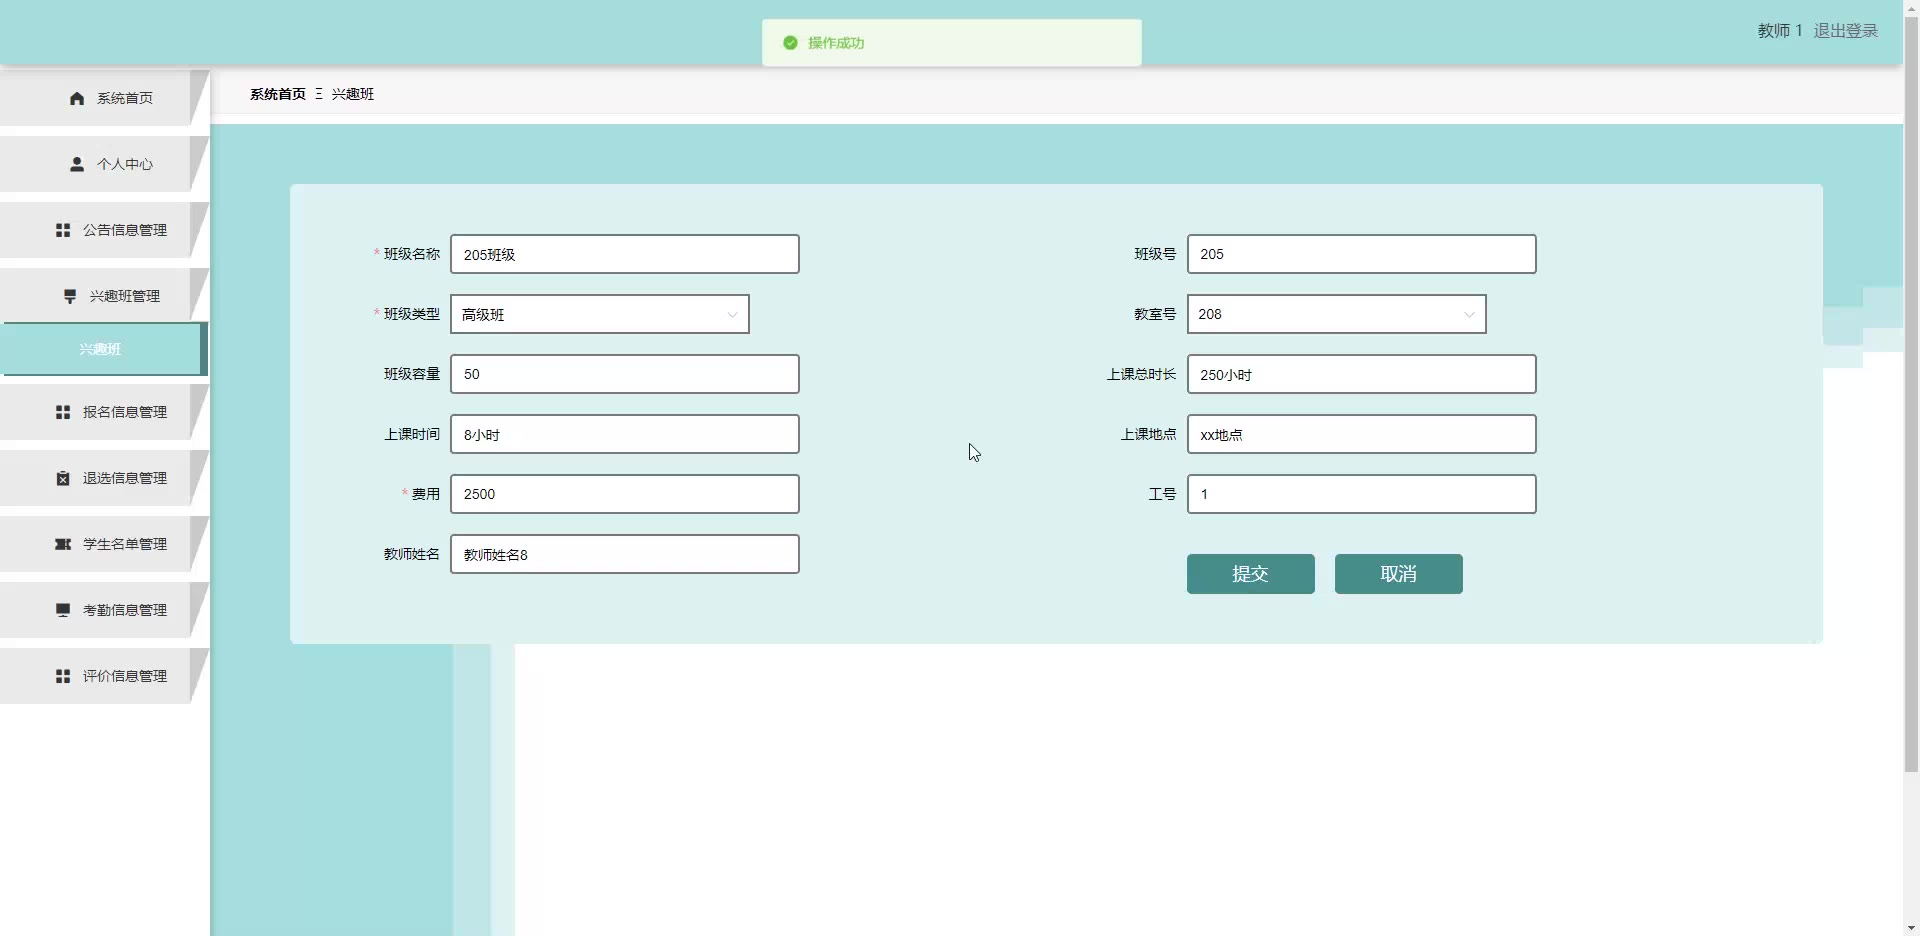Go to 个人中心 menu item
The width and height of the screenshot is (1920, 936).
click(x=104, y=164)
